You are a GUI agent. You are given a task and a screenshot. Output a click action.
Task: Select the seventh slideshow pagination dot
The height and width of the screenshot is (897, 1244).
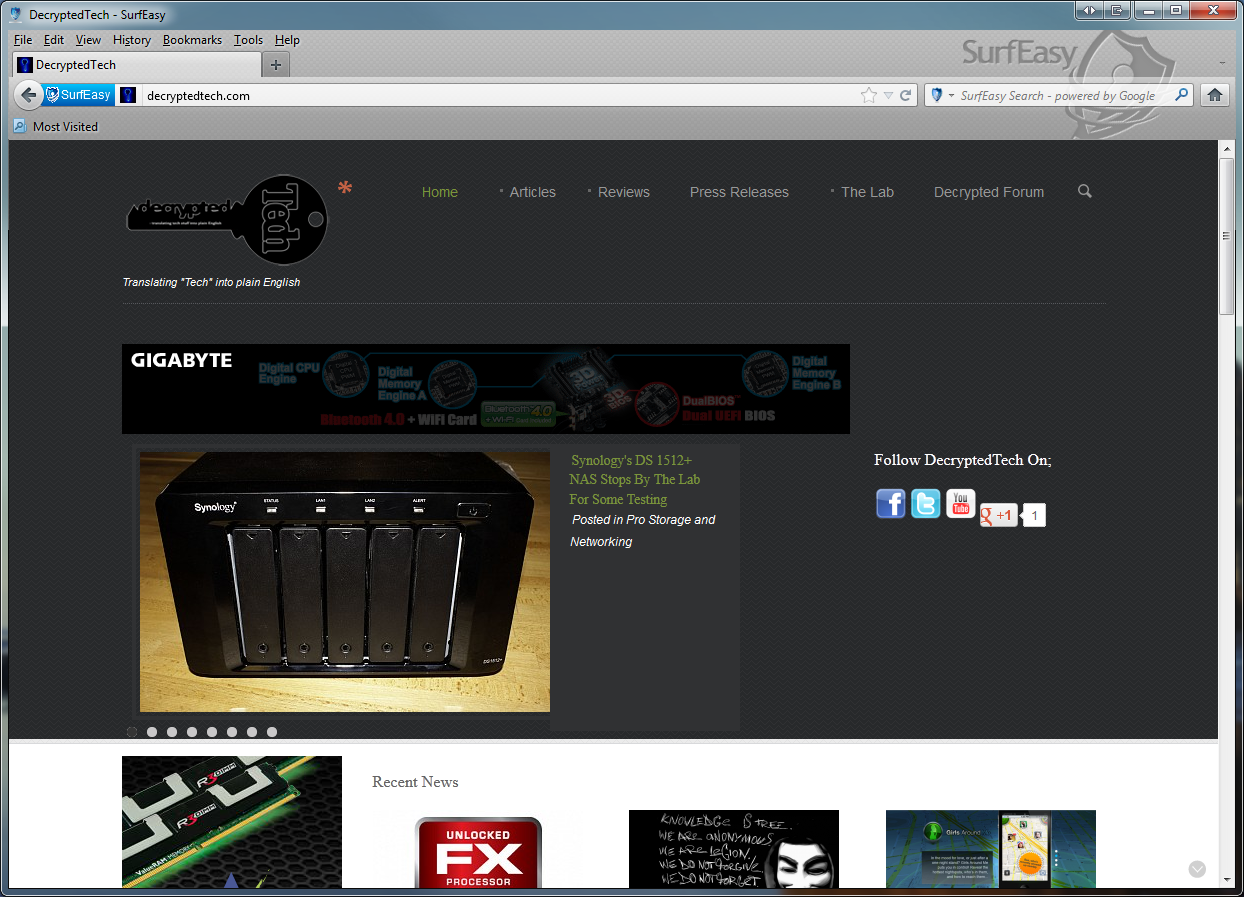pyautogui.click(x=252, y=732)
